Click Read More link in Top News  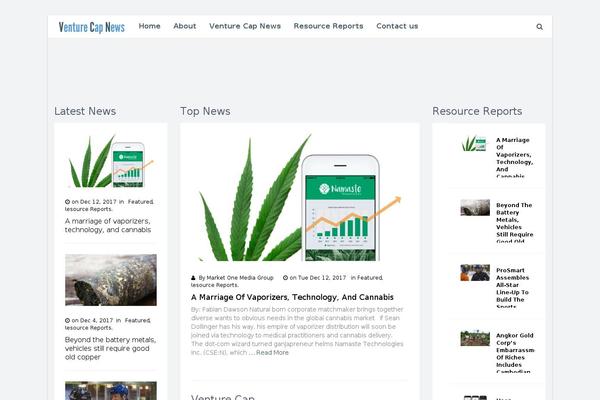(x=272, y=353)
